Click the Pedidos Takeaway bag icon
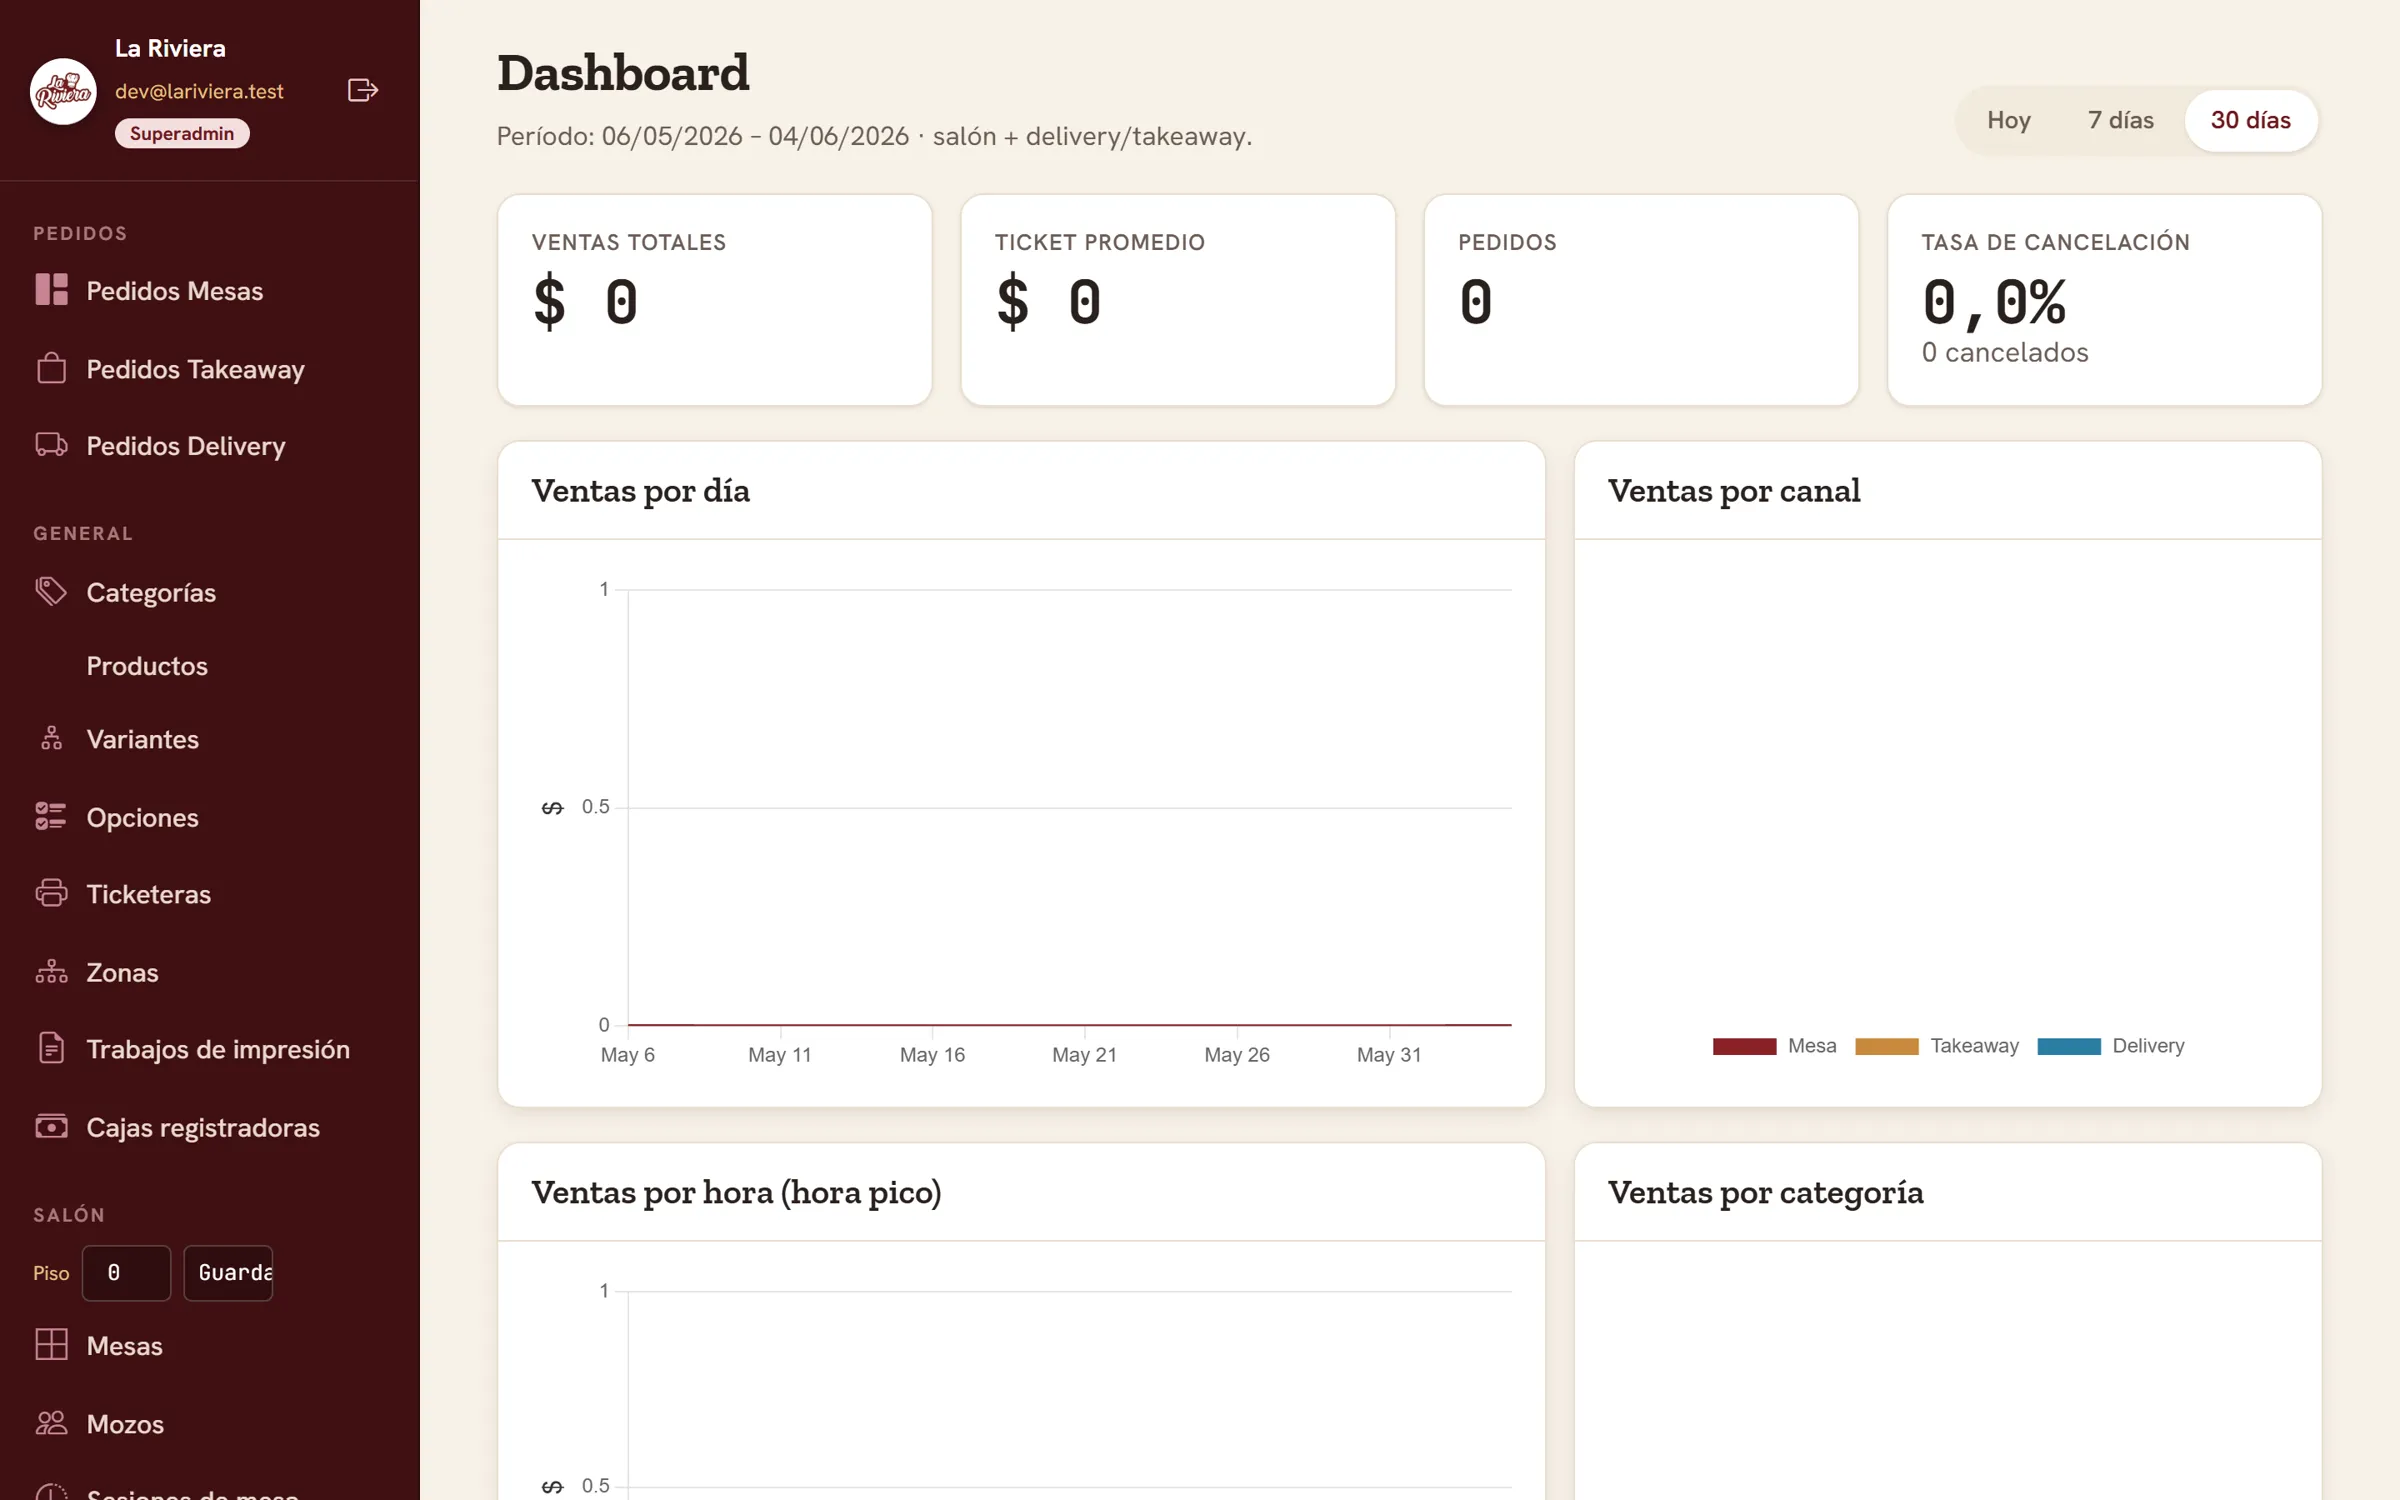 pyautogui.click(x=51, y=368)
